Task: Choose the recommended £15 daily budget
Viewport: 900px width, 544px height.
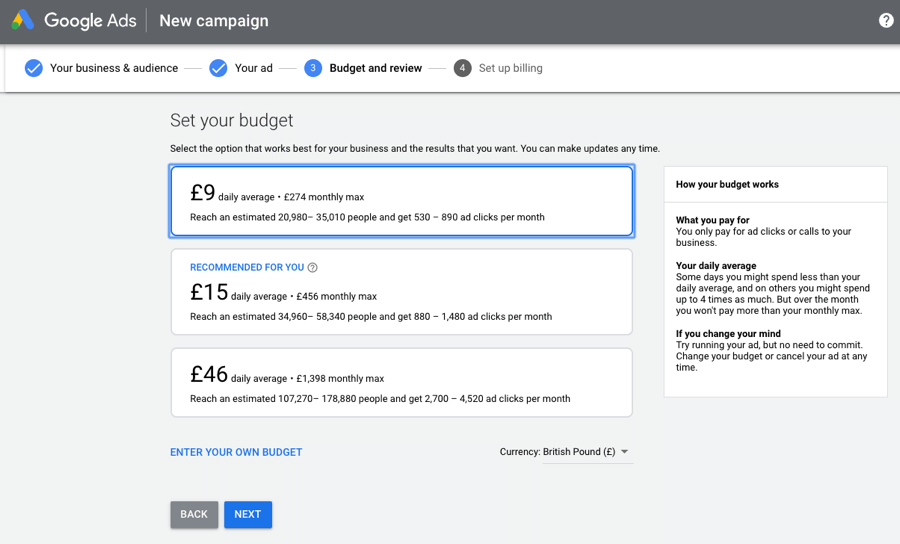Action: pyautogui.click(x=401, y=292)
